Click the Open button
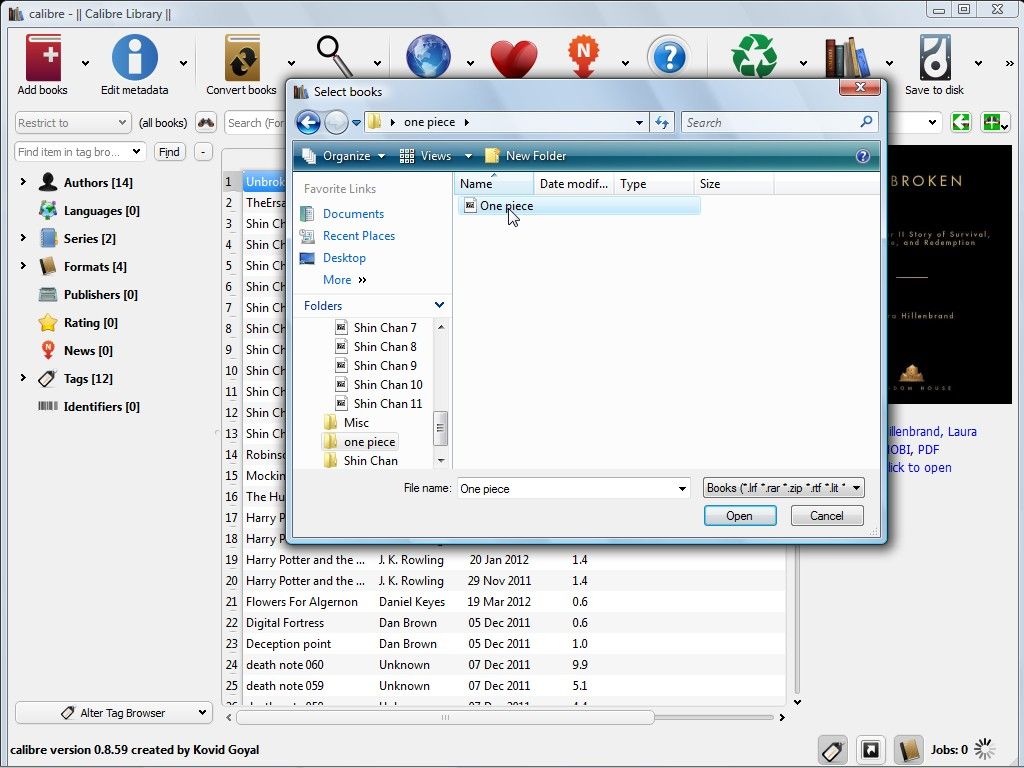The width and height of the screenshot is (1024, 768). coord(740,516)
